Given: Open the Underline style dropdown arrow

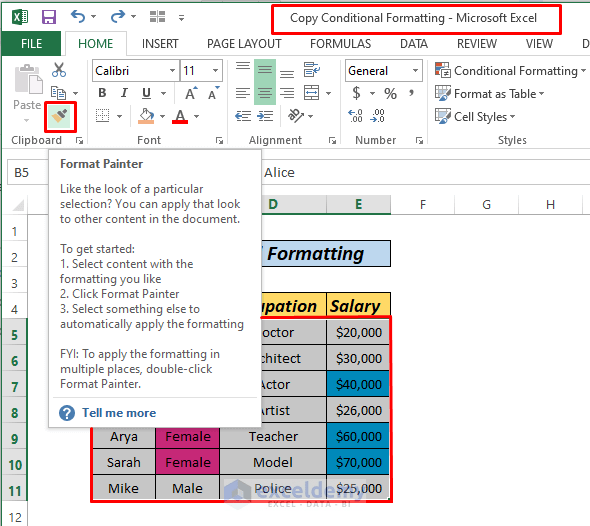Looking at the screenshot, I should (163, 93).
